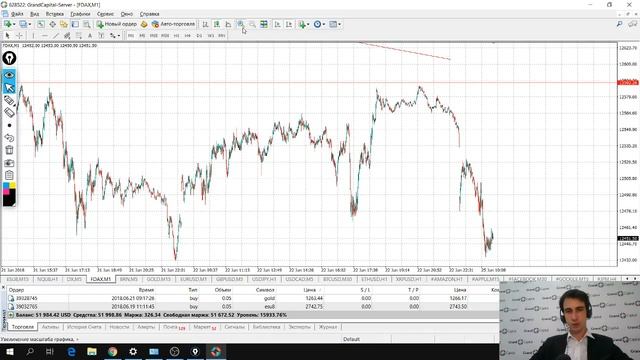This screenshot has height=360, width=640.
Task: Open the Графики menu
Action: [80, 14]
